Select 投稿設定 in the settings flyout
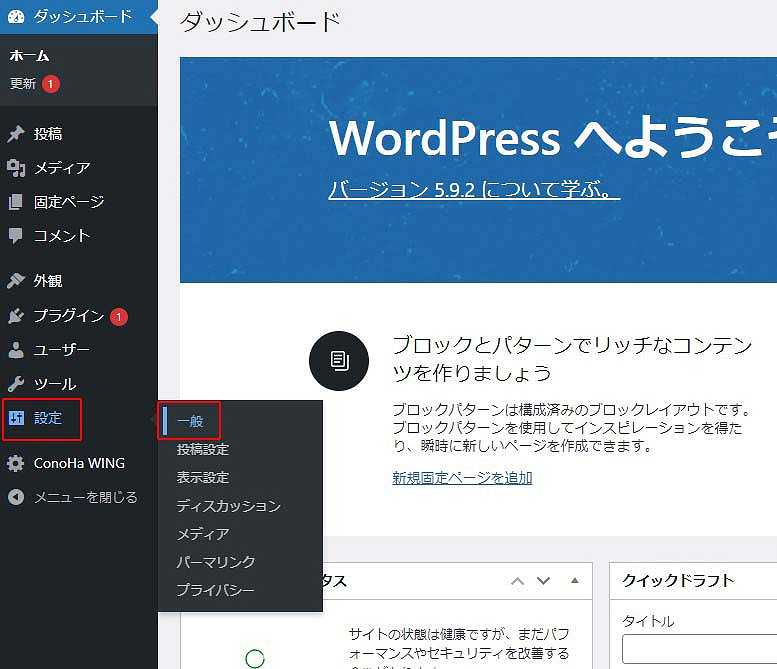The image size is (777, 669). pyautogui.click(x=203, y=449)
